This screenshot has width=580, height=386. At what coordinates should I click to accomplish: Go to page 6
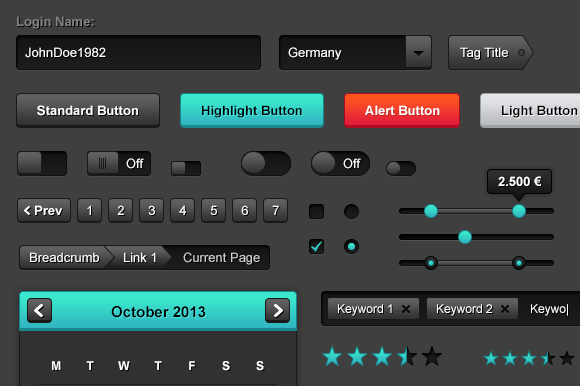245,210
